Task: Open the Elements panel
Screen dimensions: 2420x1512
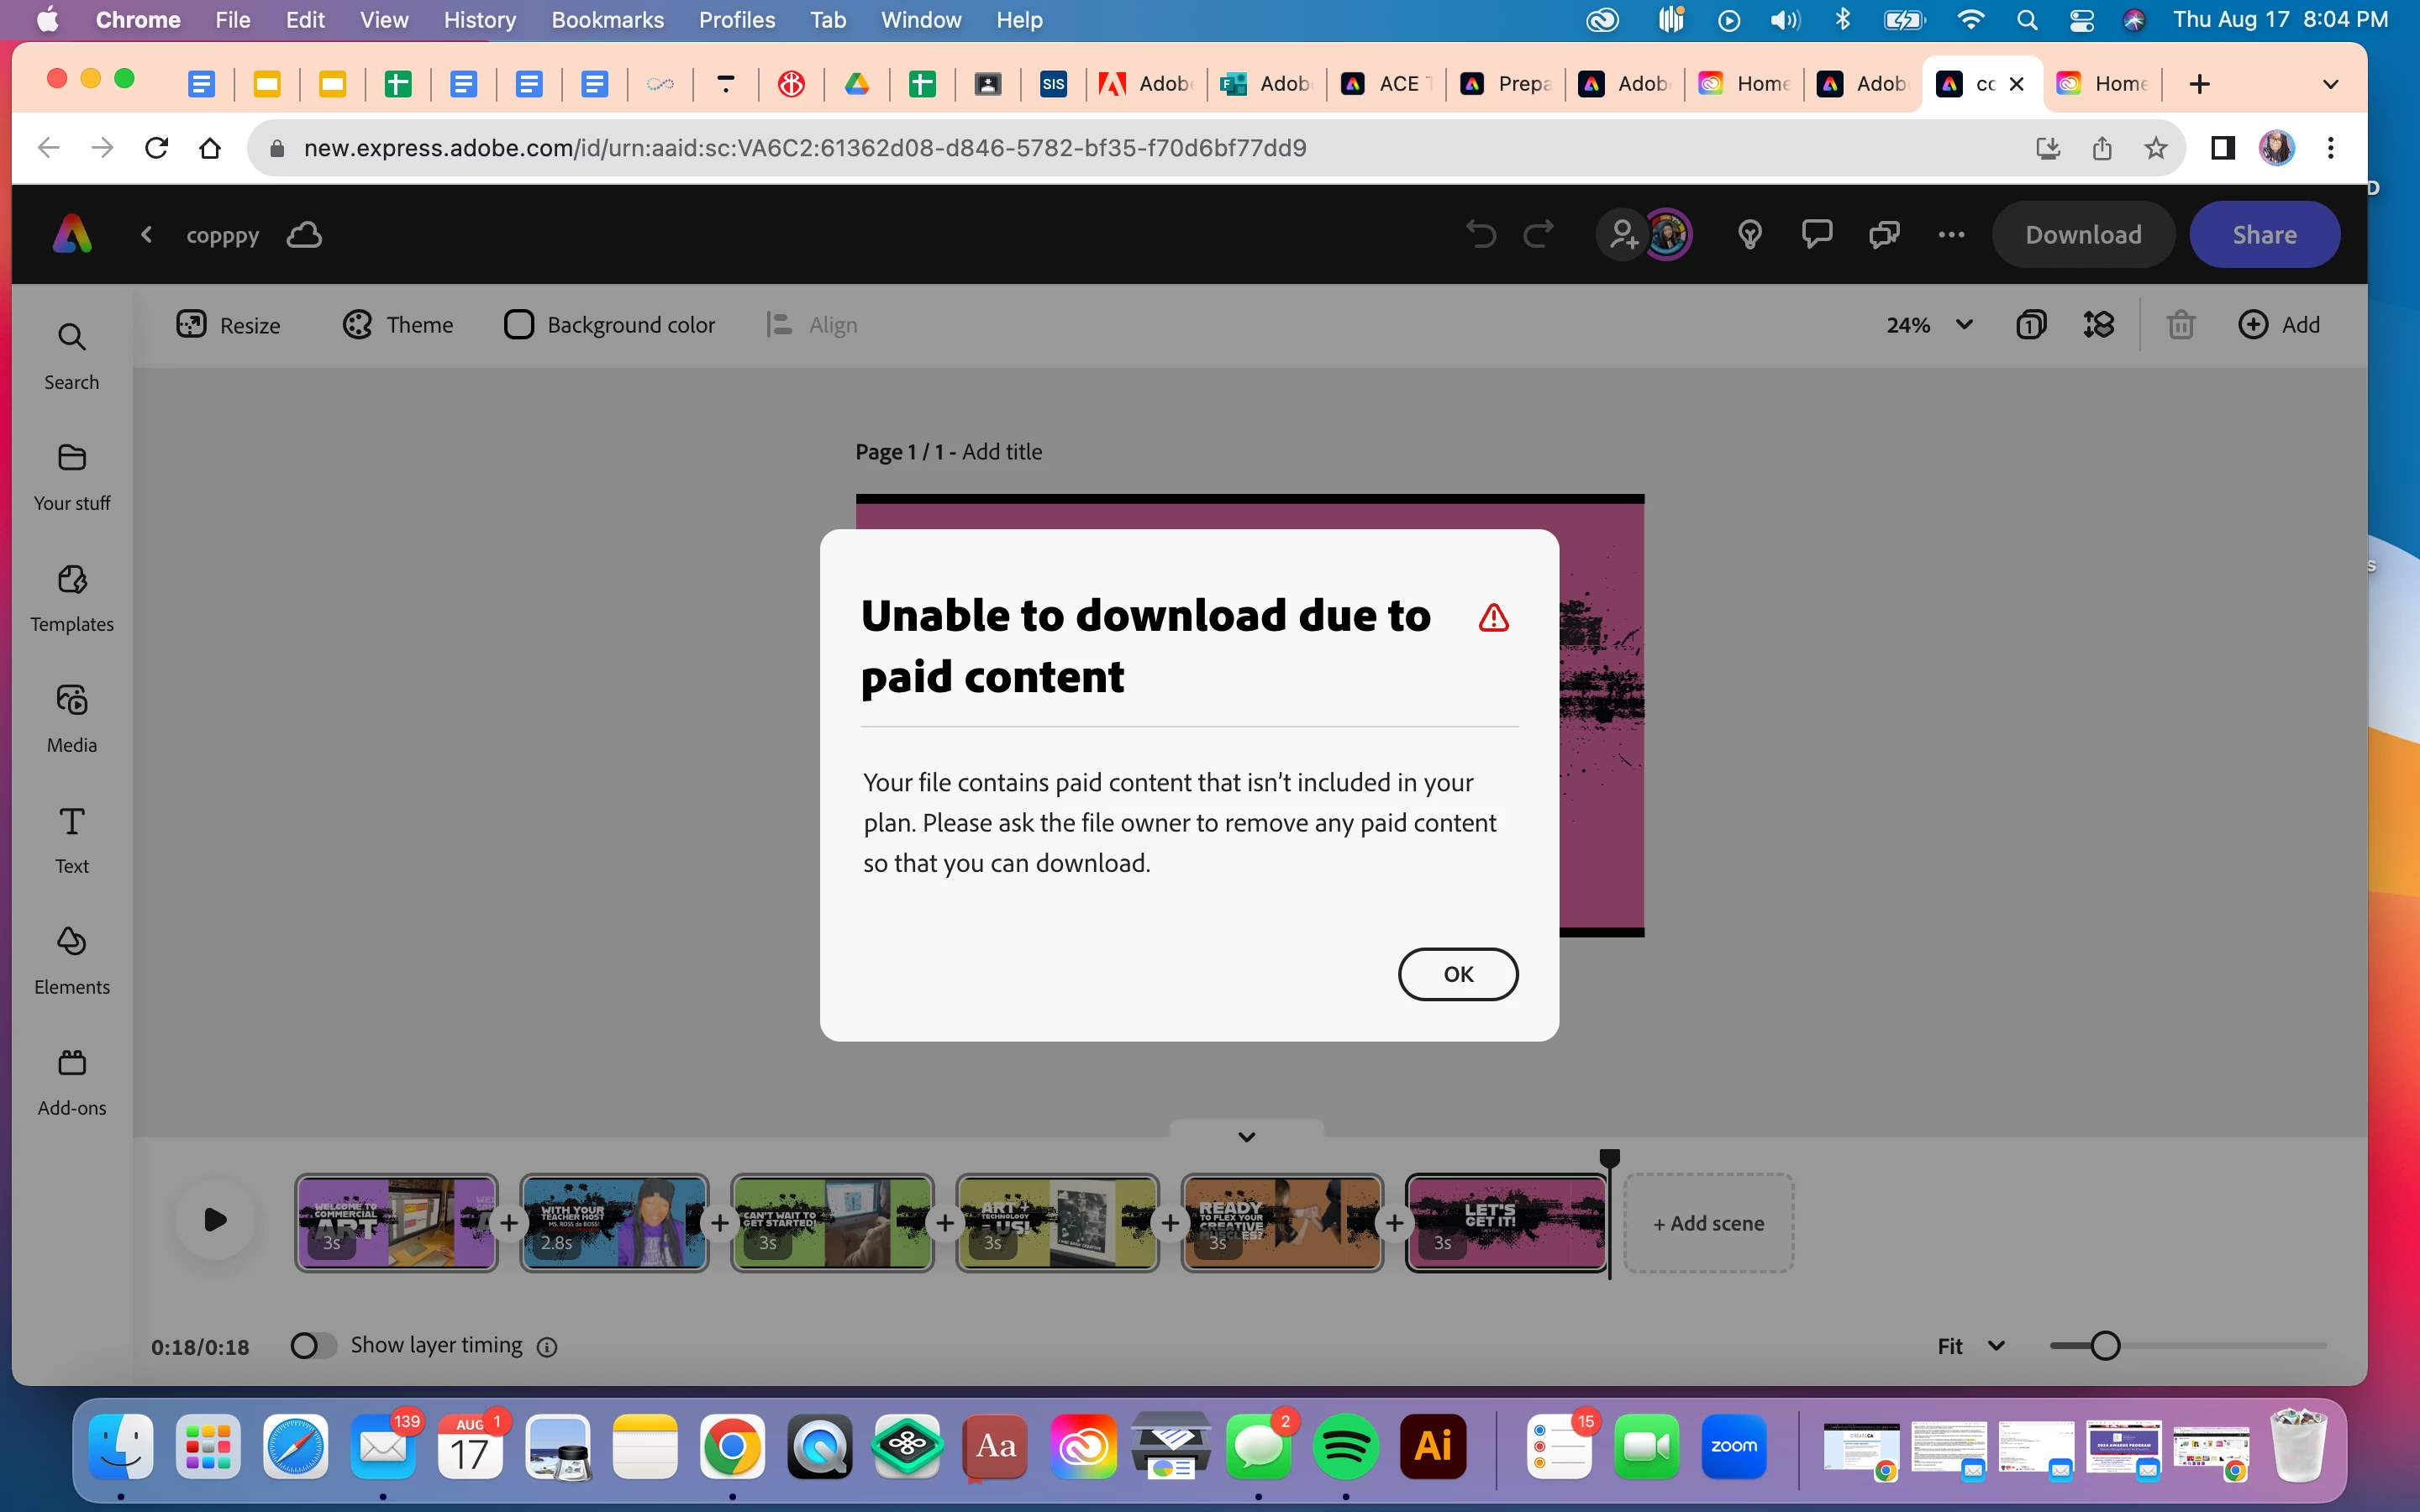Action: click(72, 961)
